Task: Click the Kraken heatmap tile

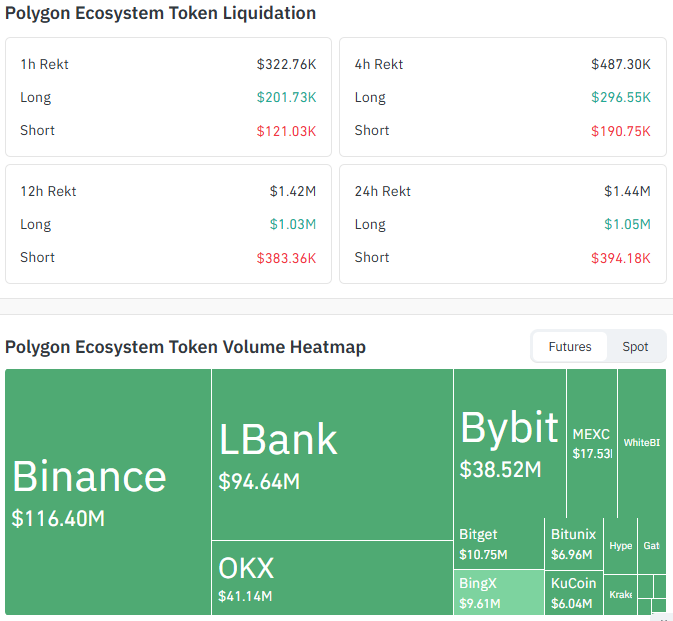Action: pyautogui.click(x=621, y=594)
